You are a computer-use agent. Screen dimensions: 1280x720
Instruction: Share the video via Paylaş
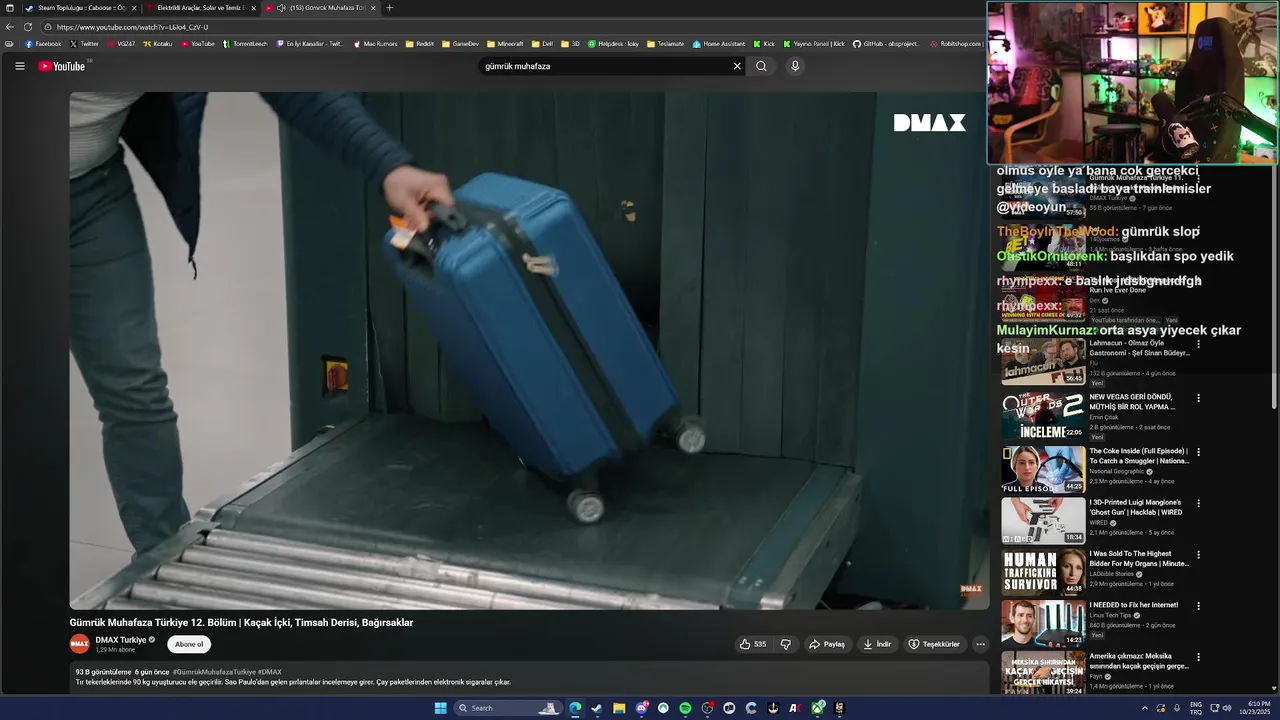pos(827,644)
